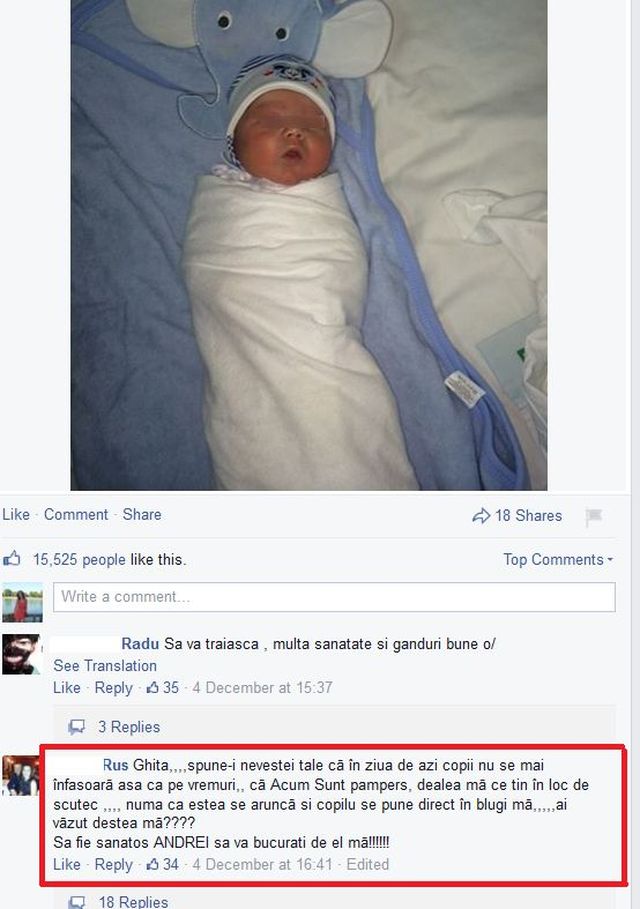Open Radu's profile picture
Viewport: 640px width, 909px height.
click(x=21, y=655)
